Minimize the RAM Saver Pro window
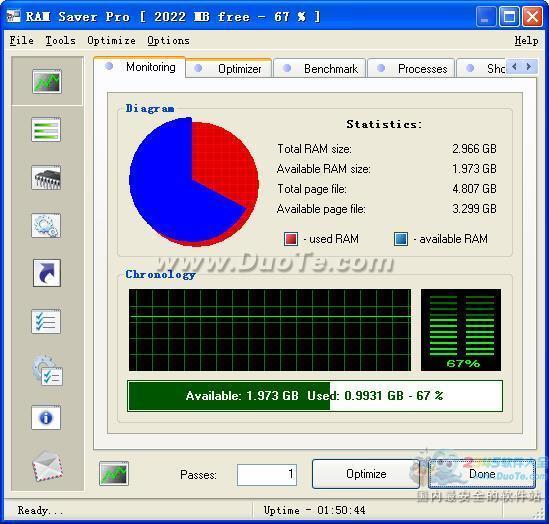Viewport: 549px width, 524px height. tap(486, 16)
